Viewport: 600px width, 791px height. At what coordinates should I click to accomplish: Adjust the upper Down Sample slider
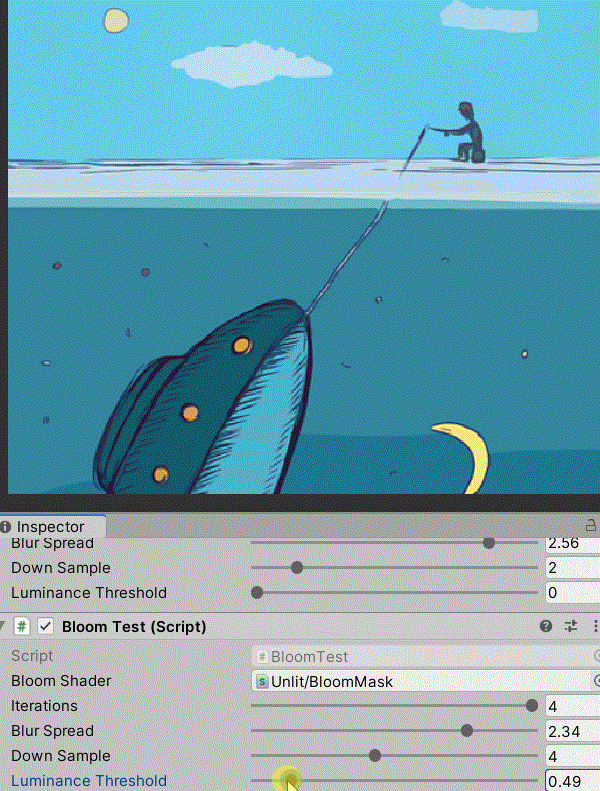394,568
